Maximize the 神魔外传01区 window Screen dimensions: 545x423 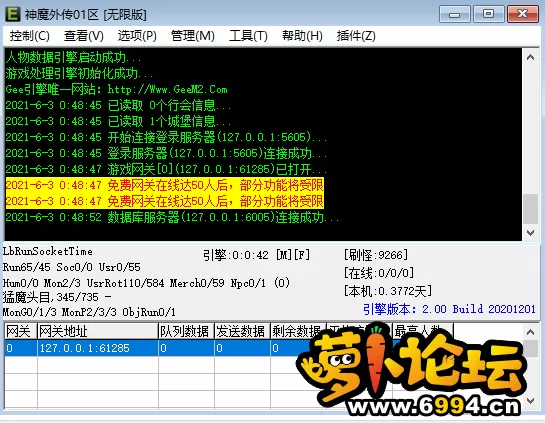pyautogui.click(x=488, y=14)
